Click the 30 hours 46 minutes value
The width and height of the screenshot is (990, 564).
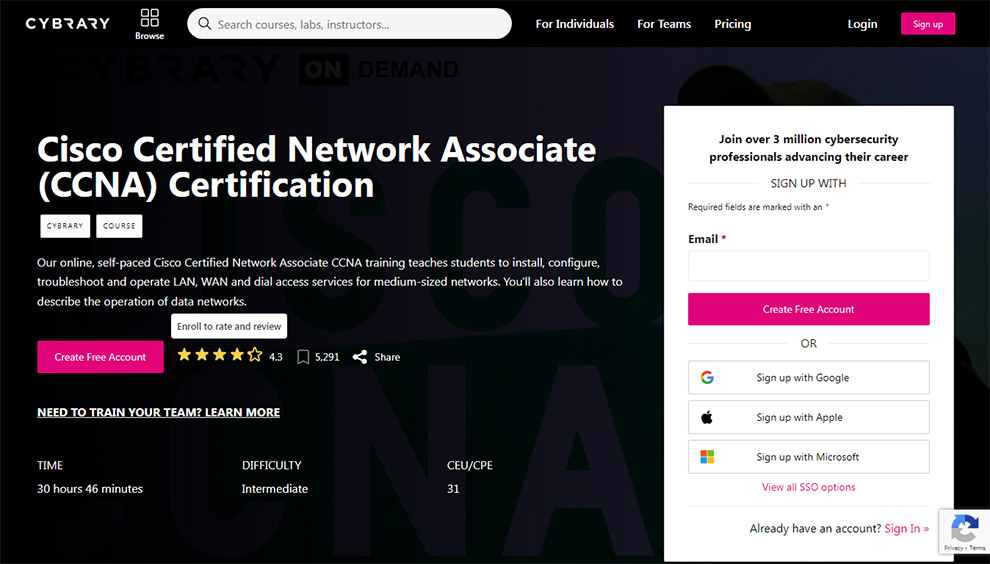90,489
